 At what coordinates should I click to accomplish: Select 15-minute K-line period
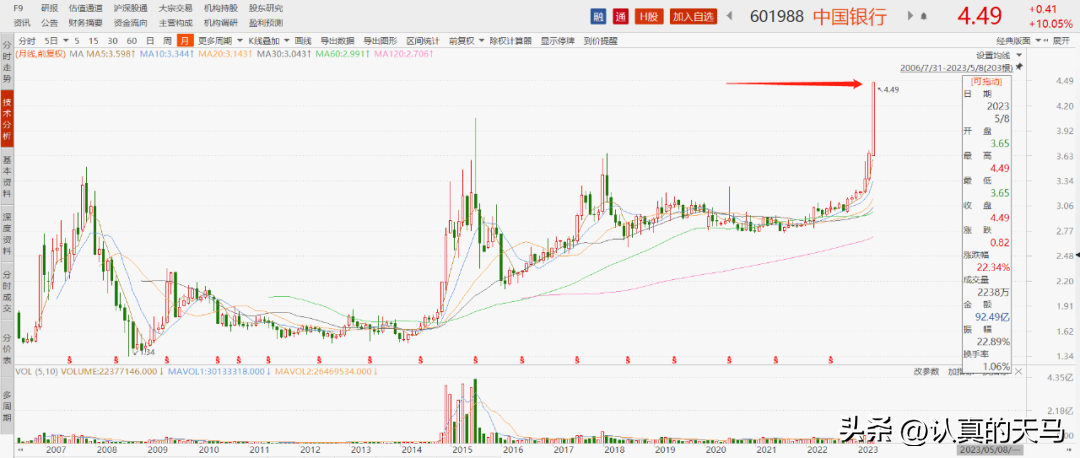pyautogui.click(x=94, y=41)
